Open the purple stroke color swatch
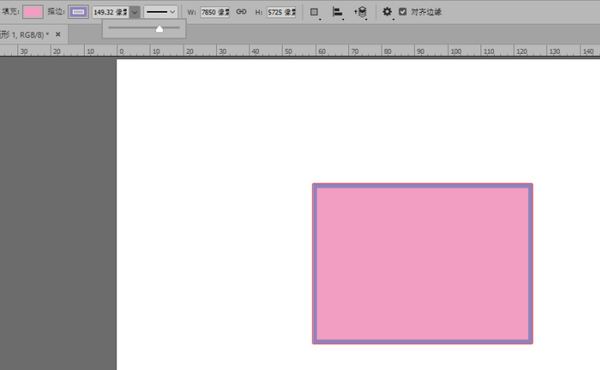The height and width of the screenshot is (370, 600). pyautogui.click(x=78, y=12)
